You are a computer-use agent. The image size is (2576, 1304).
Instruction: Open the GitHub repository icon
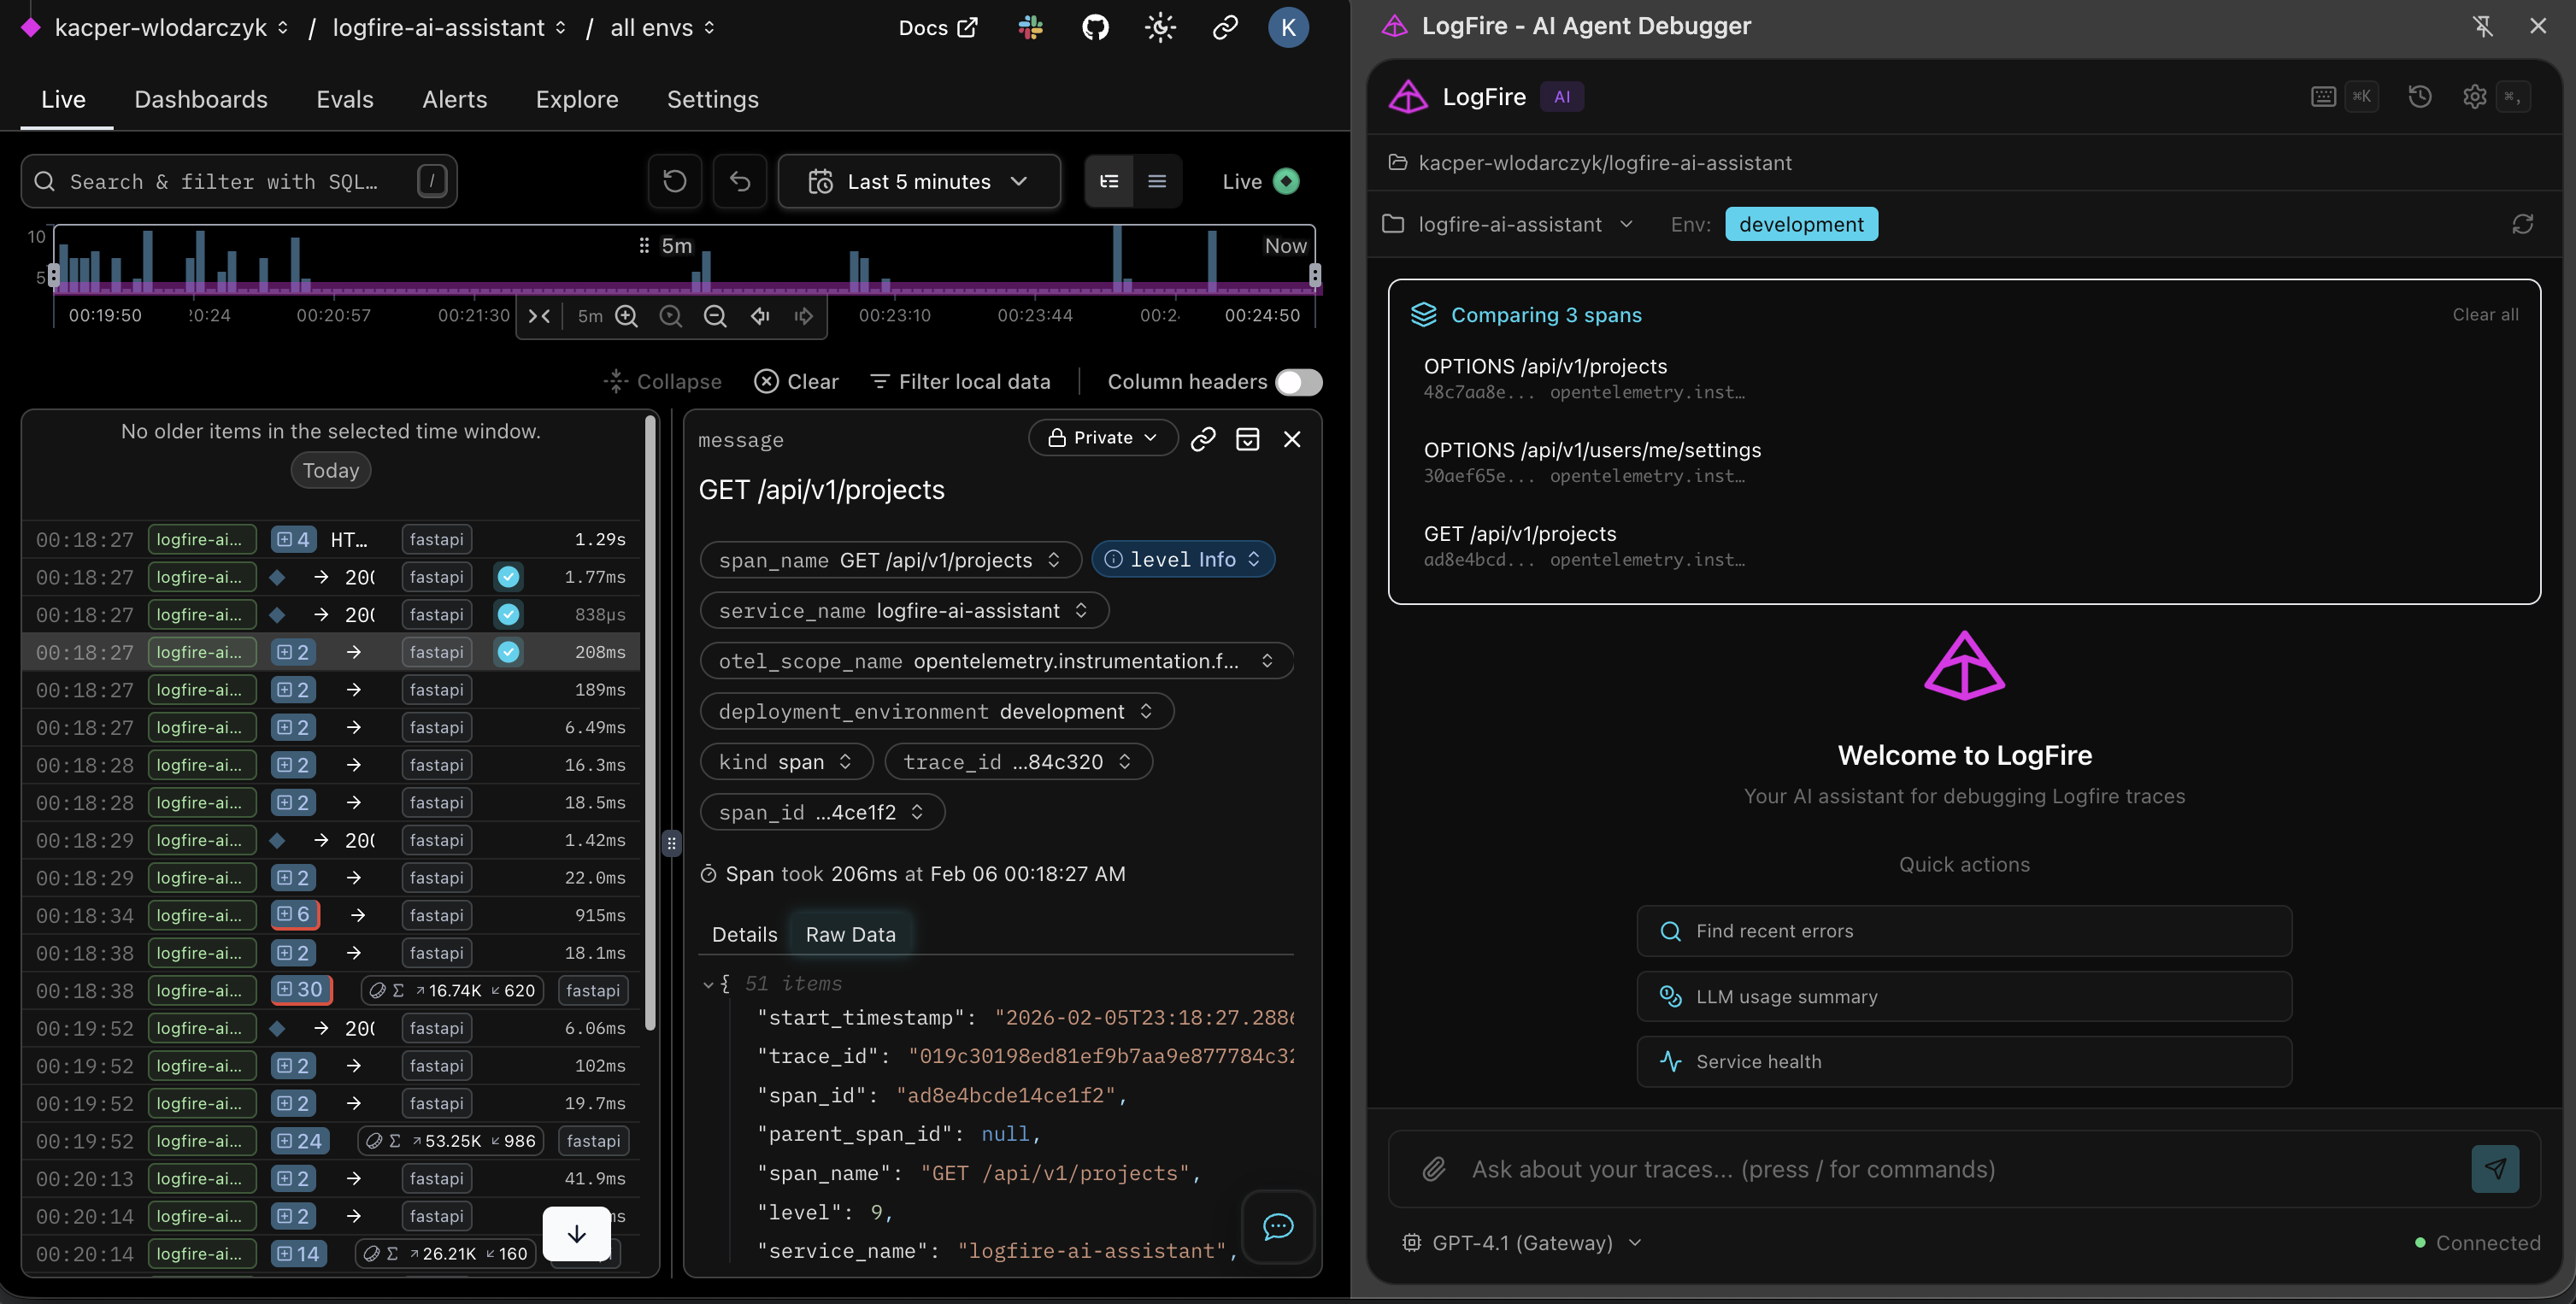tap(1094, 27)
